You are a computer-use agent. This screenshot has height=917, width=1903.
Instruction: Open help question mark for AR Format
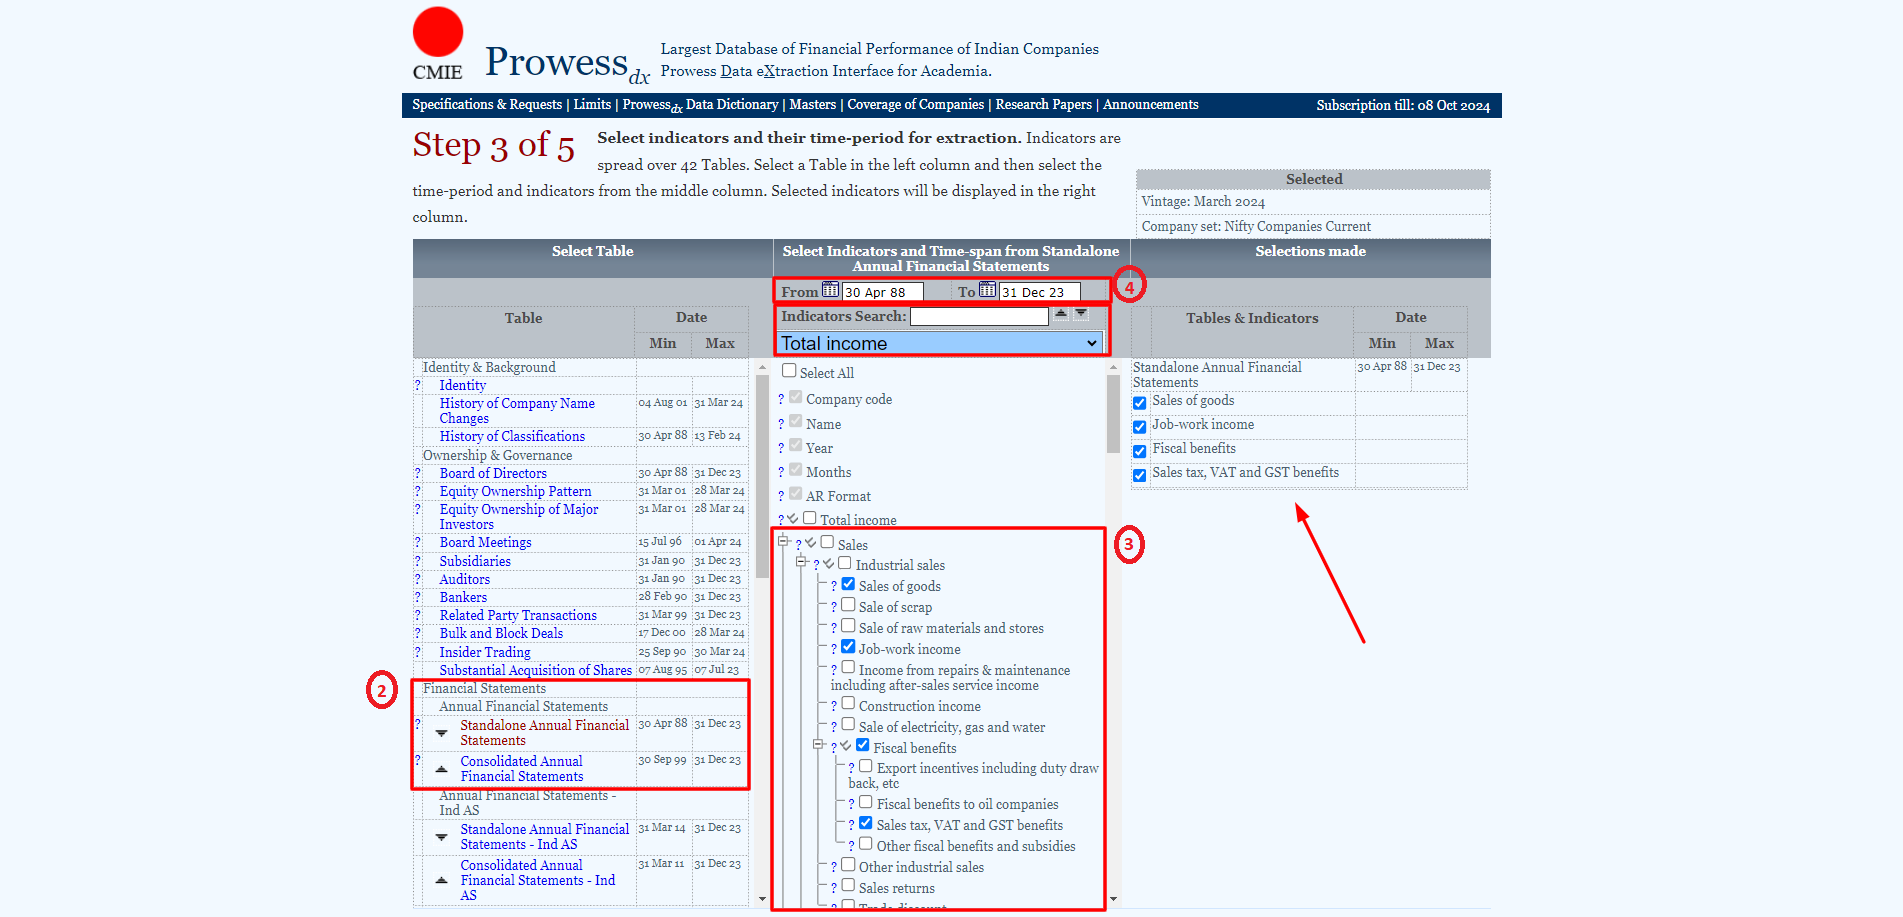[781, 497]
